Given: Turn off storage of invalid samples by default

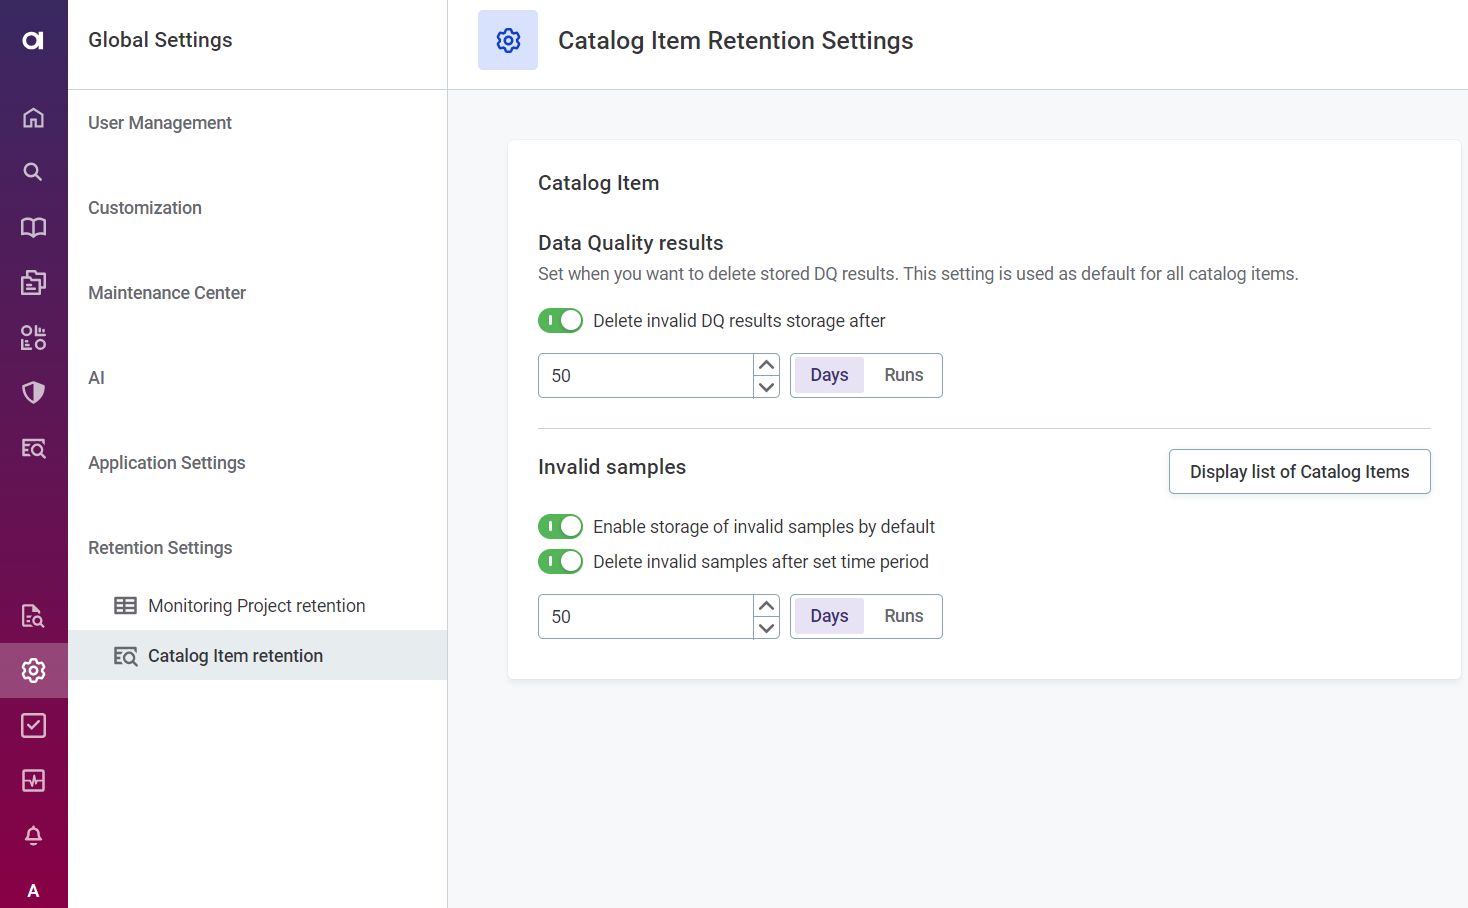Looking at the screenshot, I should [560, 526].
